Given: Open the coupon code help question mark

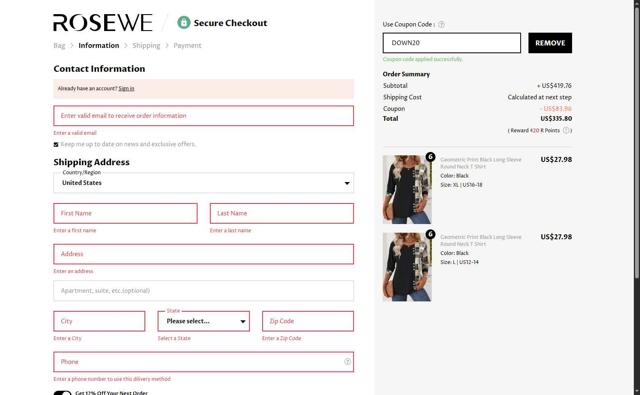Looking at the screenshot, I should click(x=441, y=24).
